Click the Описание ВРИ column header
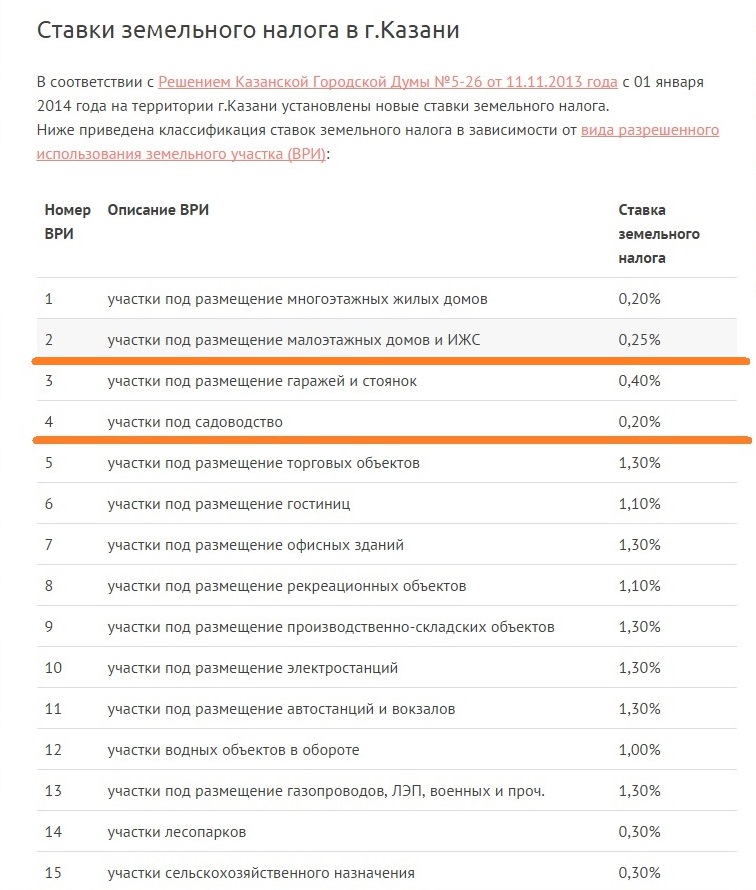Screen dimensions: 756x890 [158, 210]
